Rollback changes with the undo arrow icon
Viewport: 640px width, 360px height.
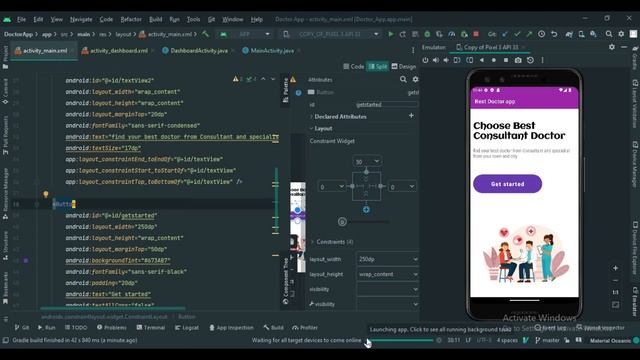(x=554, y=34)
